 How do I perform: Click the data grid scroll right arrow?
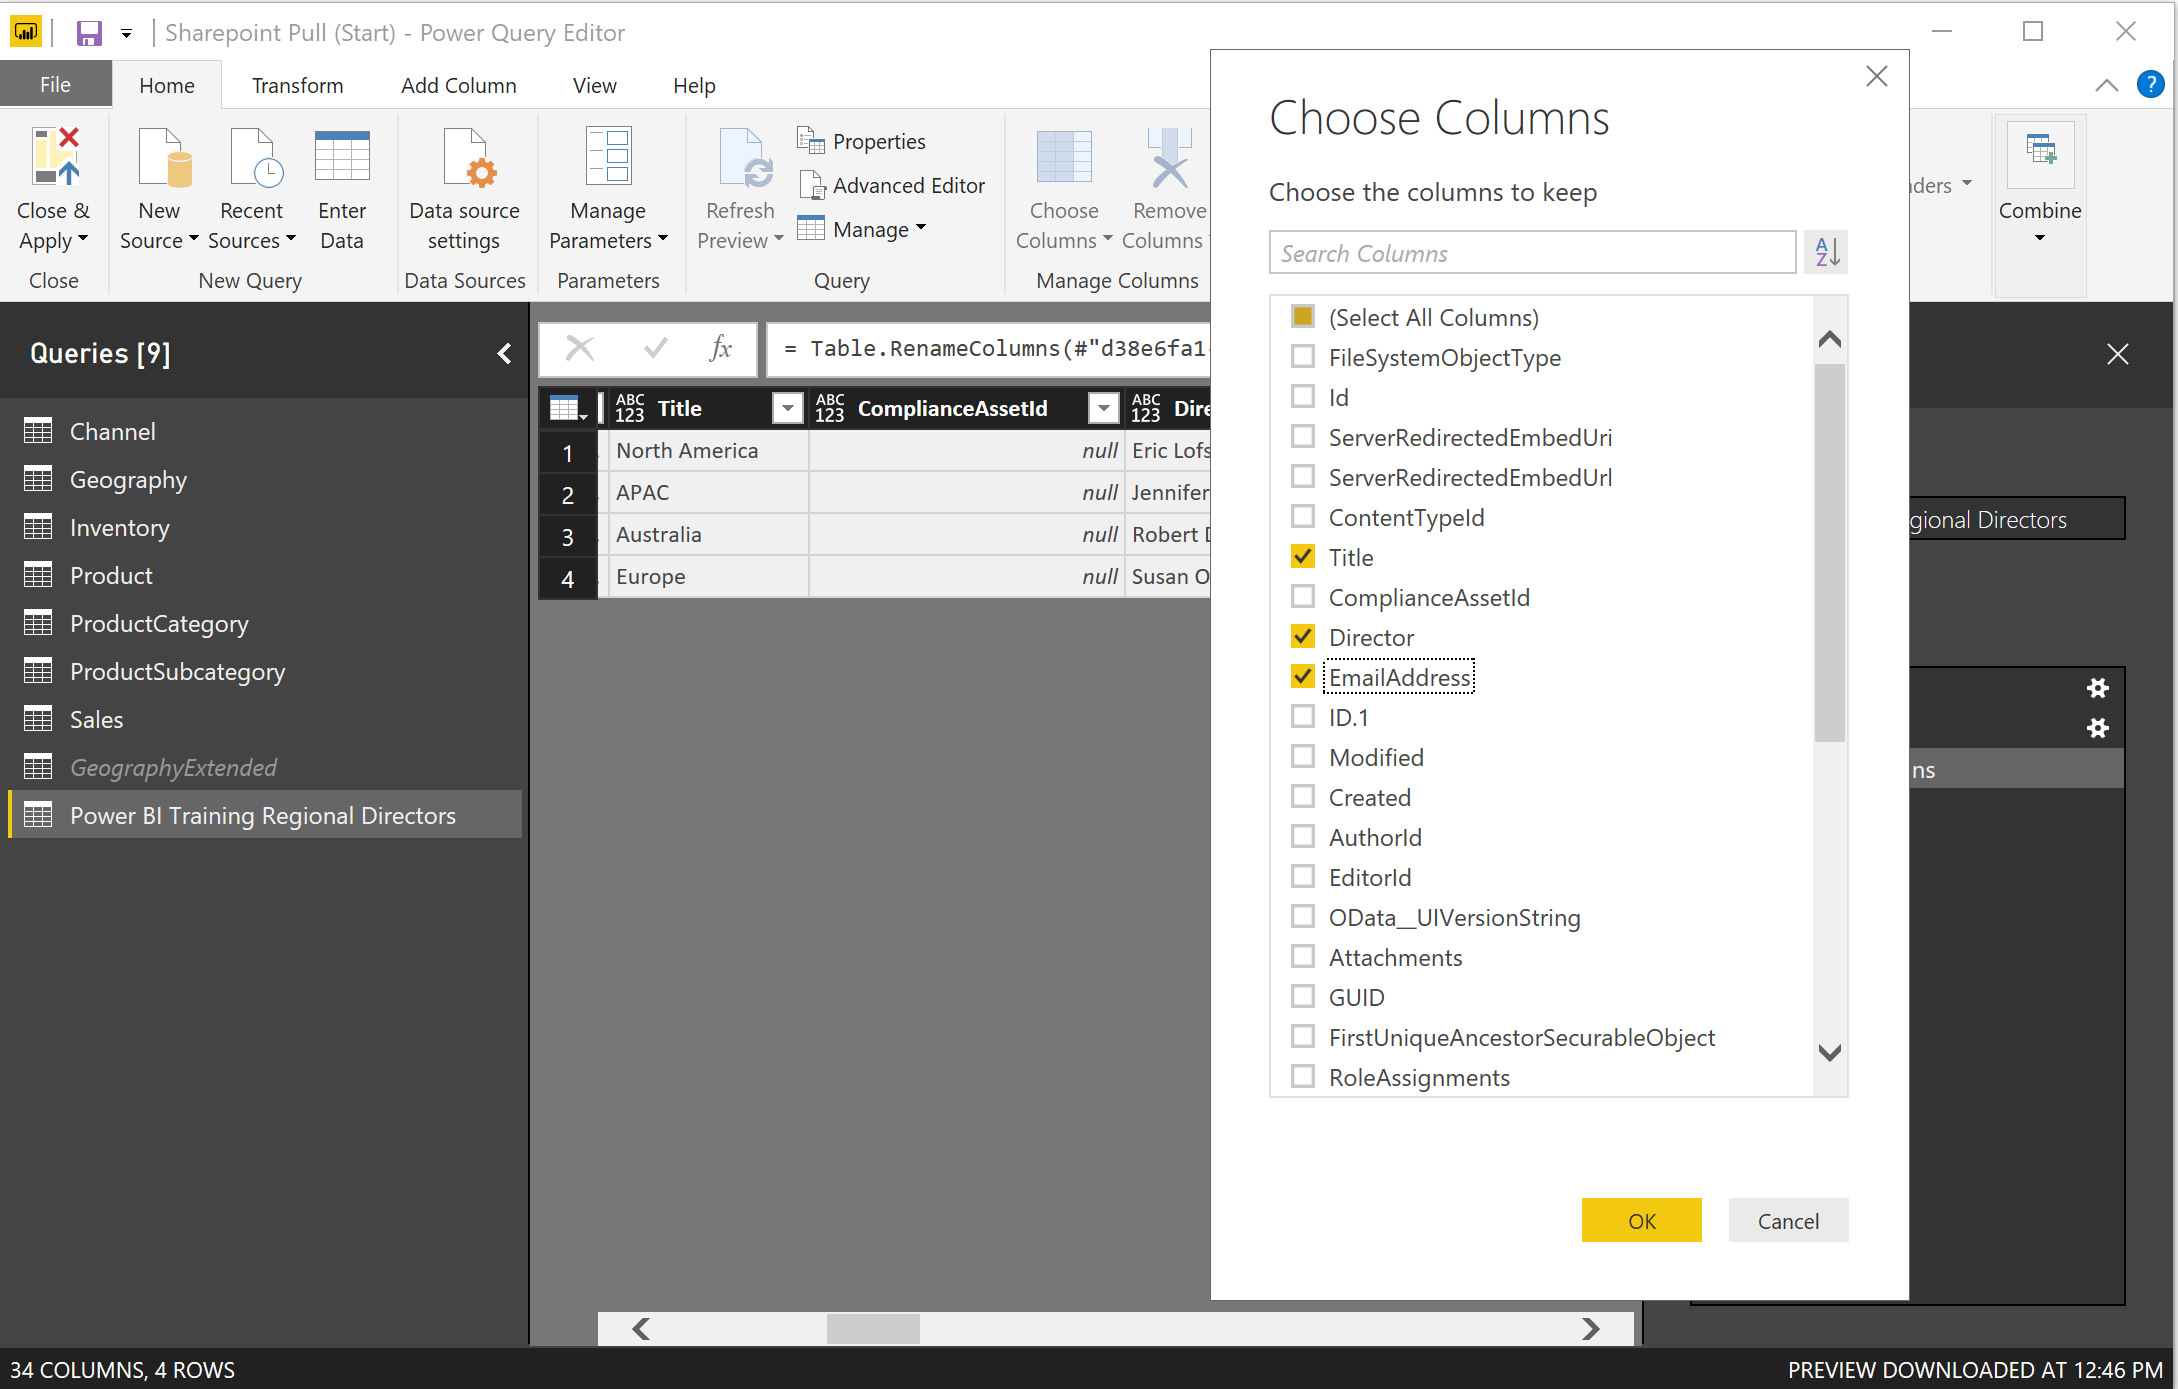[1590, 1329]
